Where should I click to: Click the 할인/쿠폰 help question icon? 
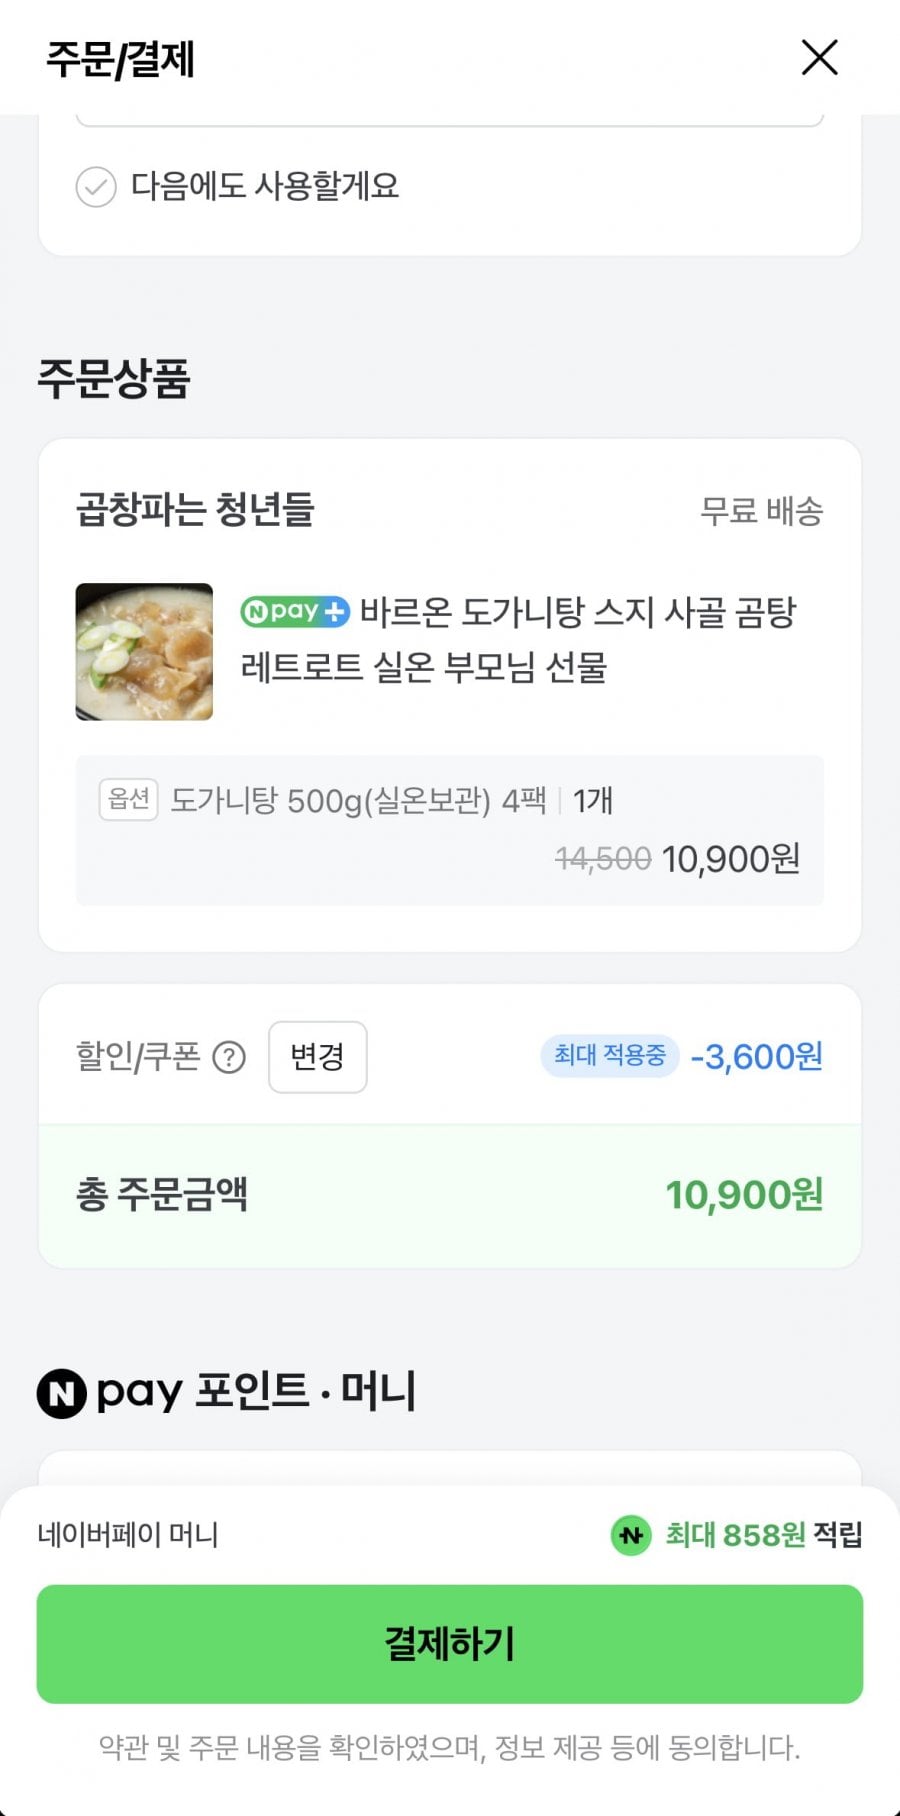pyautogui.click(x=229, y=1057)
